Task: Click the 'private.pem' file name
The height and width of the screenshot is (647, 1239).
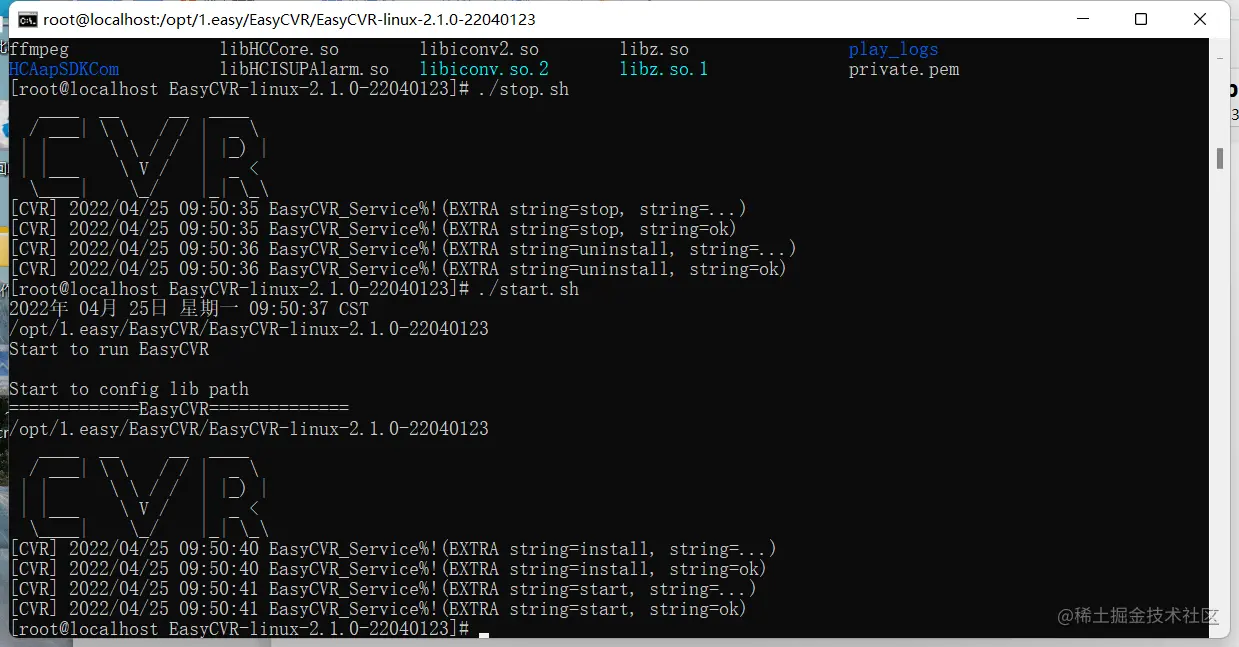Action: [903, 69]
